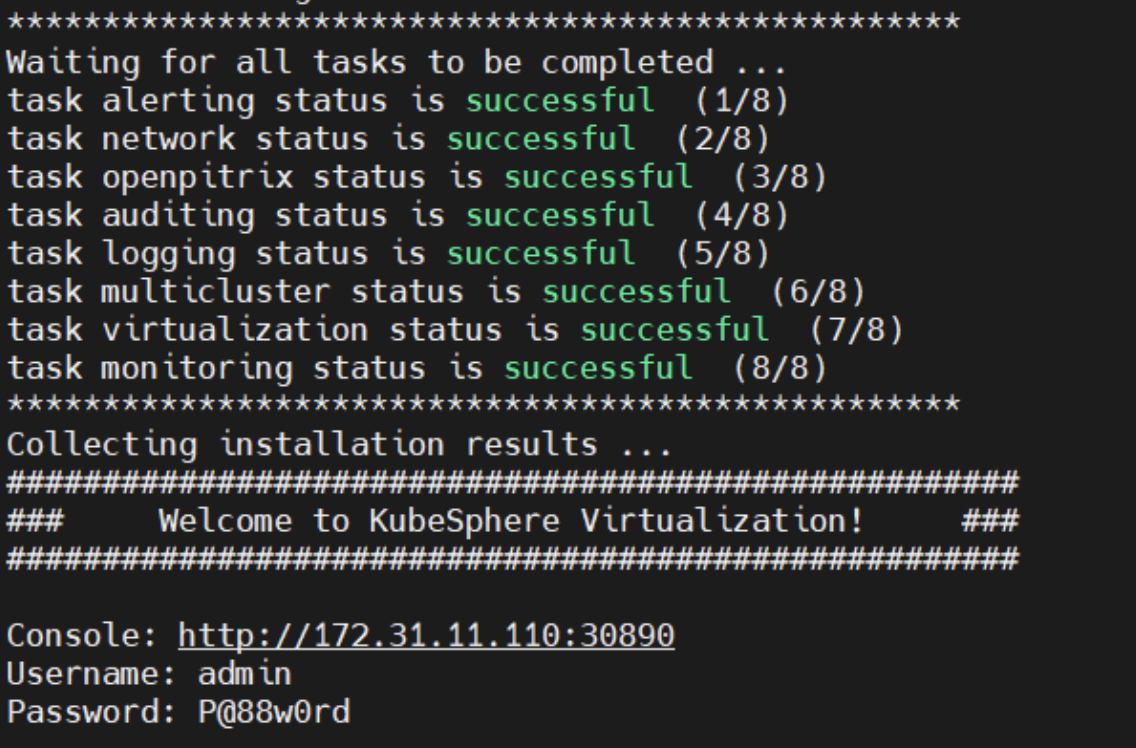Click the green 'successful' on monitoring line
1136x748 pixels.
click(x=598, y=367)
